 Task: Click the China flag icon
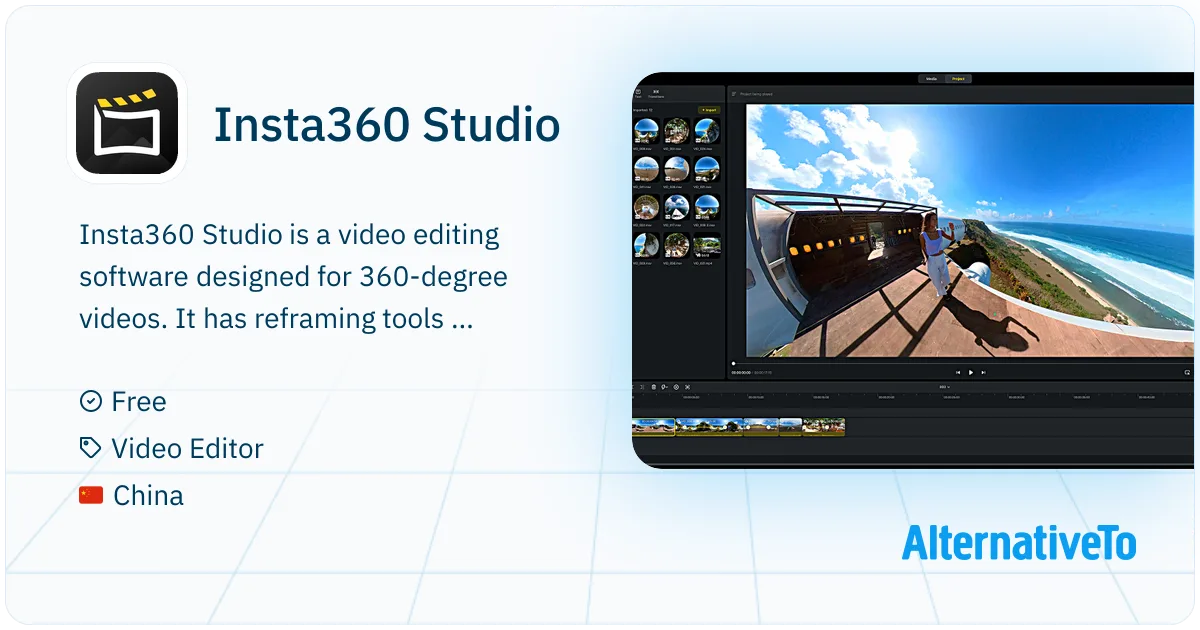point(91,495)
